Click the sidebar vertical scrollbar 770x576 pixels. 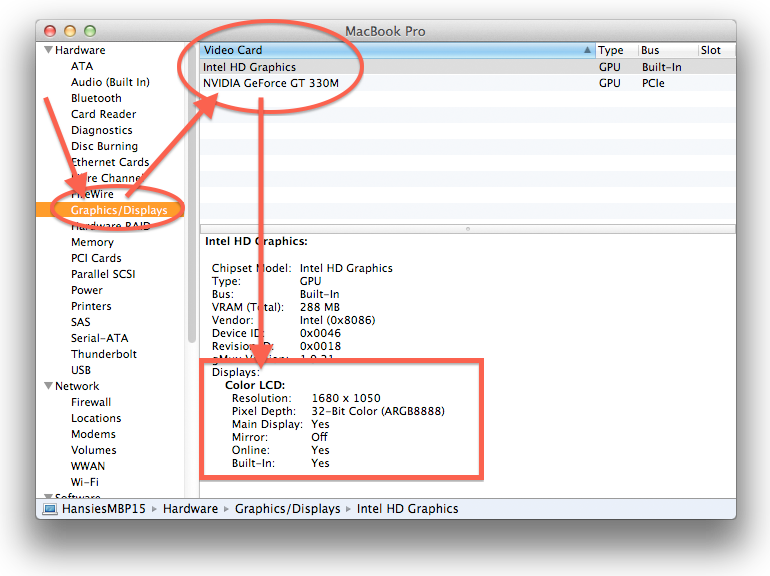[192, 192]
